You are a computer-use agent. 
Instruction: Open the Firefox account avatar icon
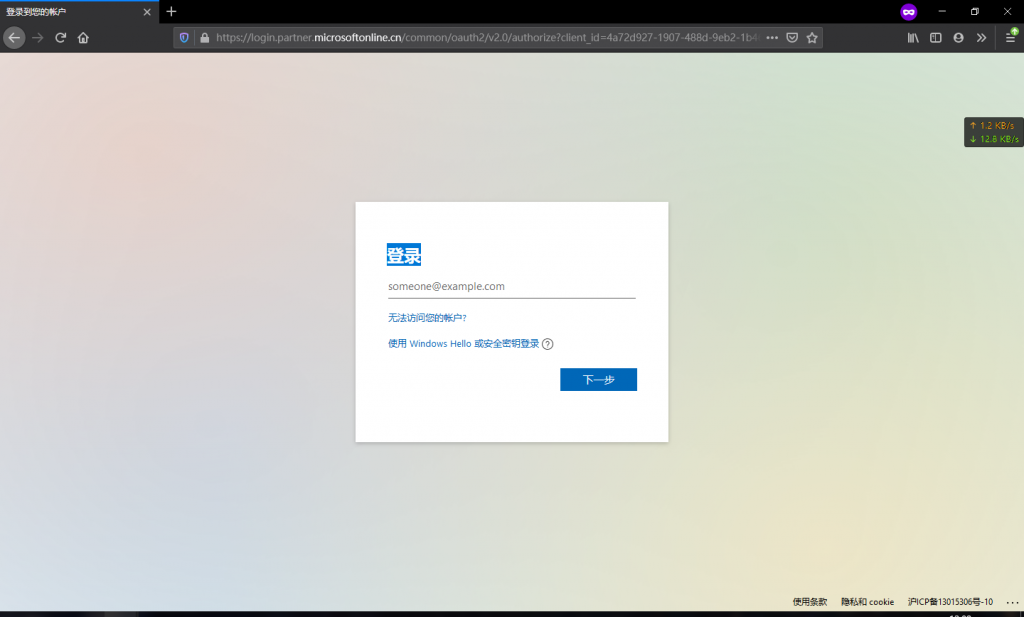coord(958,38)
